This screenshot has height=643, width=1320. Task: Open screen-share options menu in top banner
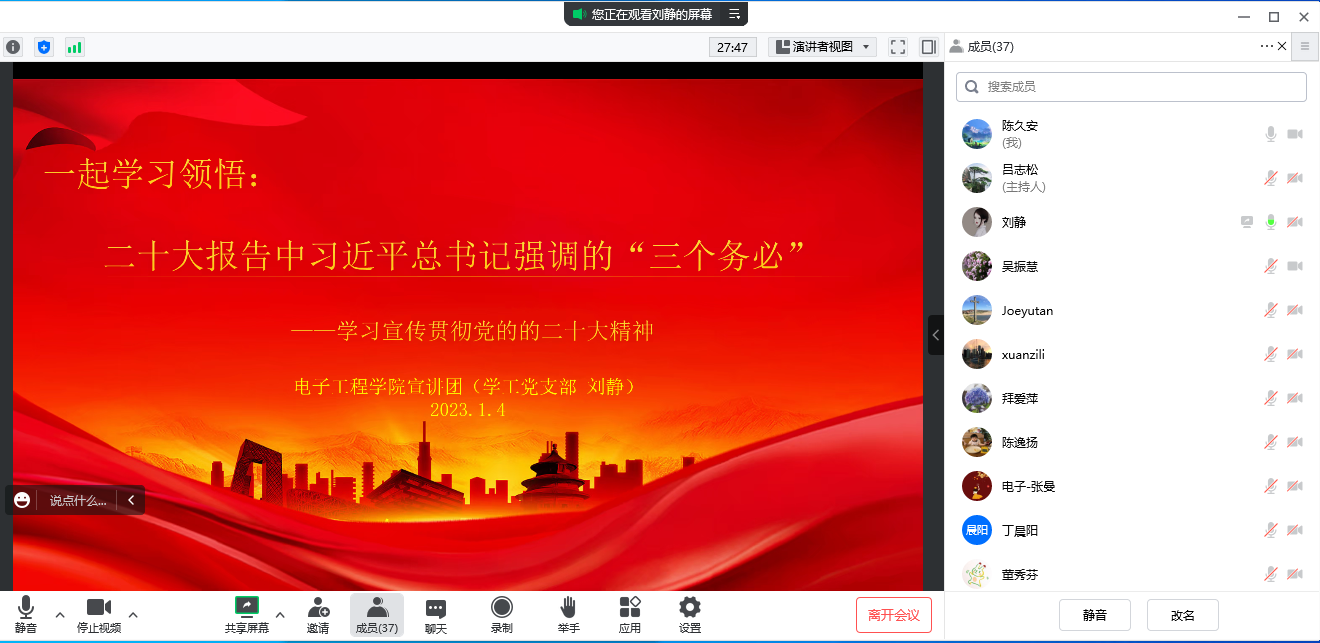[734, 14]
